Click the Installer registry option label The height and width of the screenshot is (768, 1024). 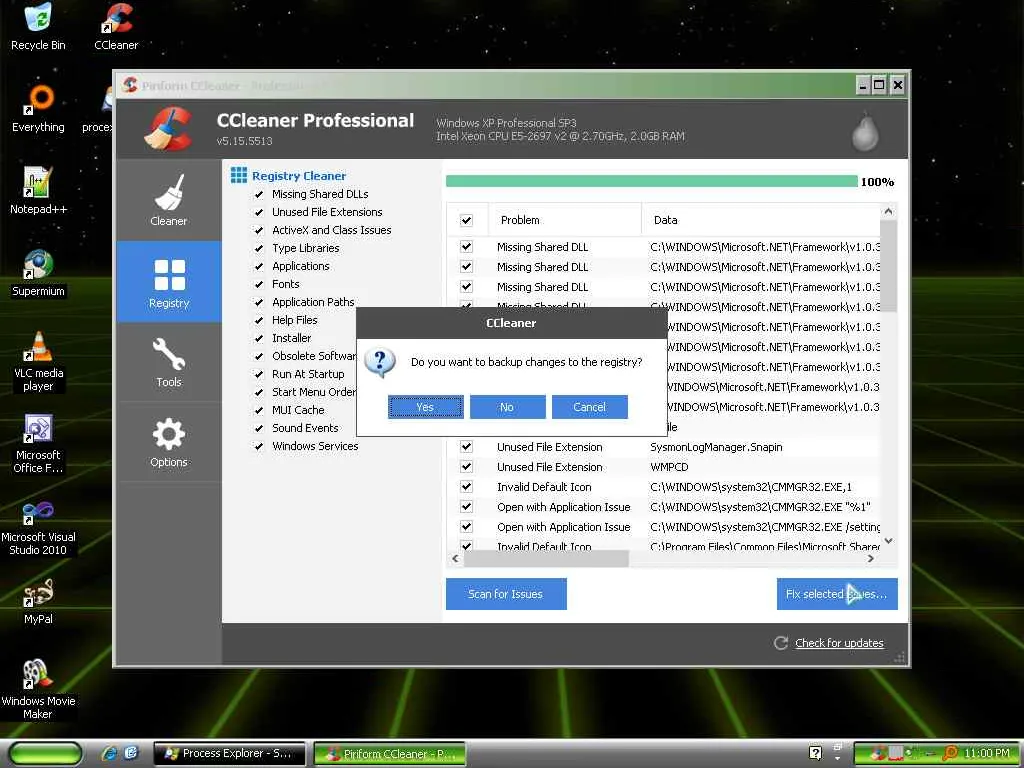[x=291, y=338]
